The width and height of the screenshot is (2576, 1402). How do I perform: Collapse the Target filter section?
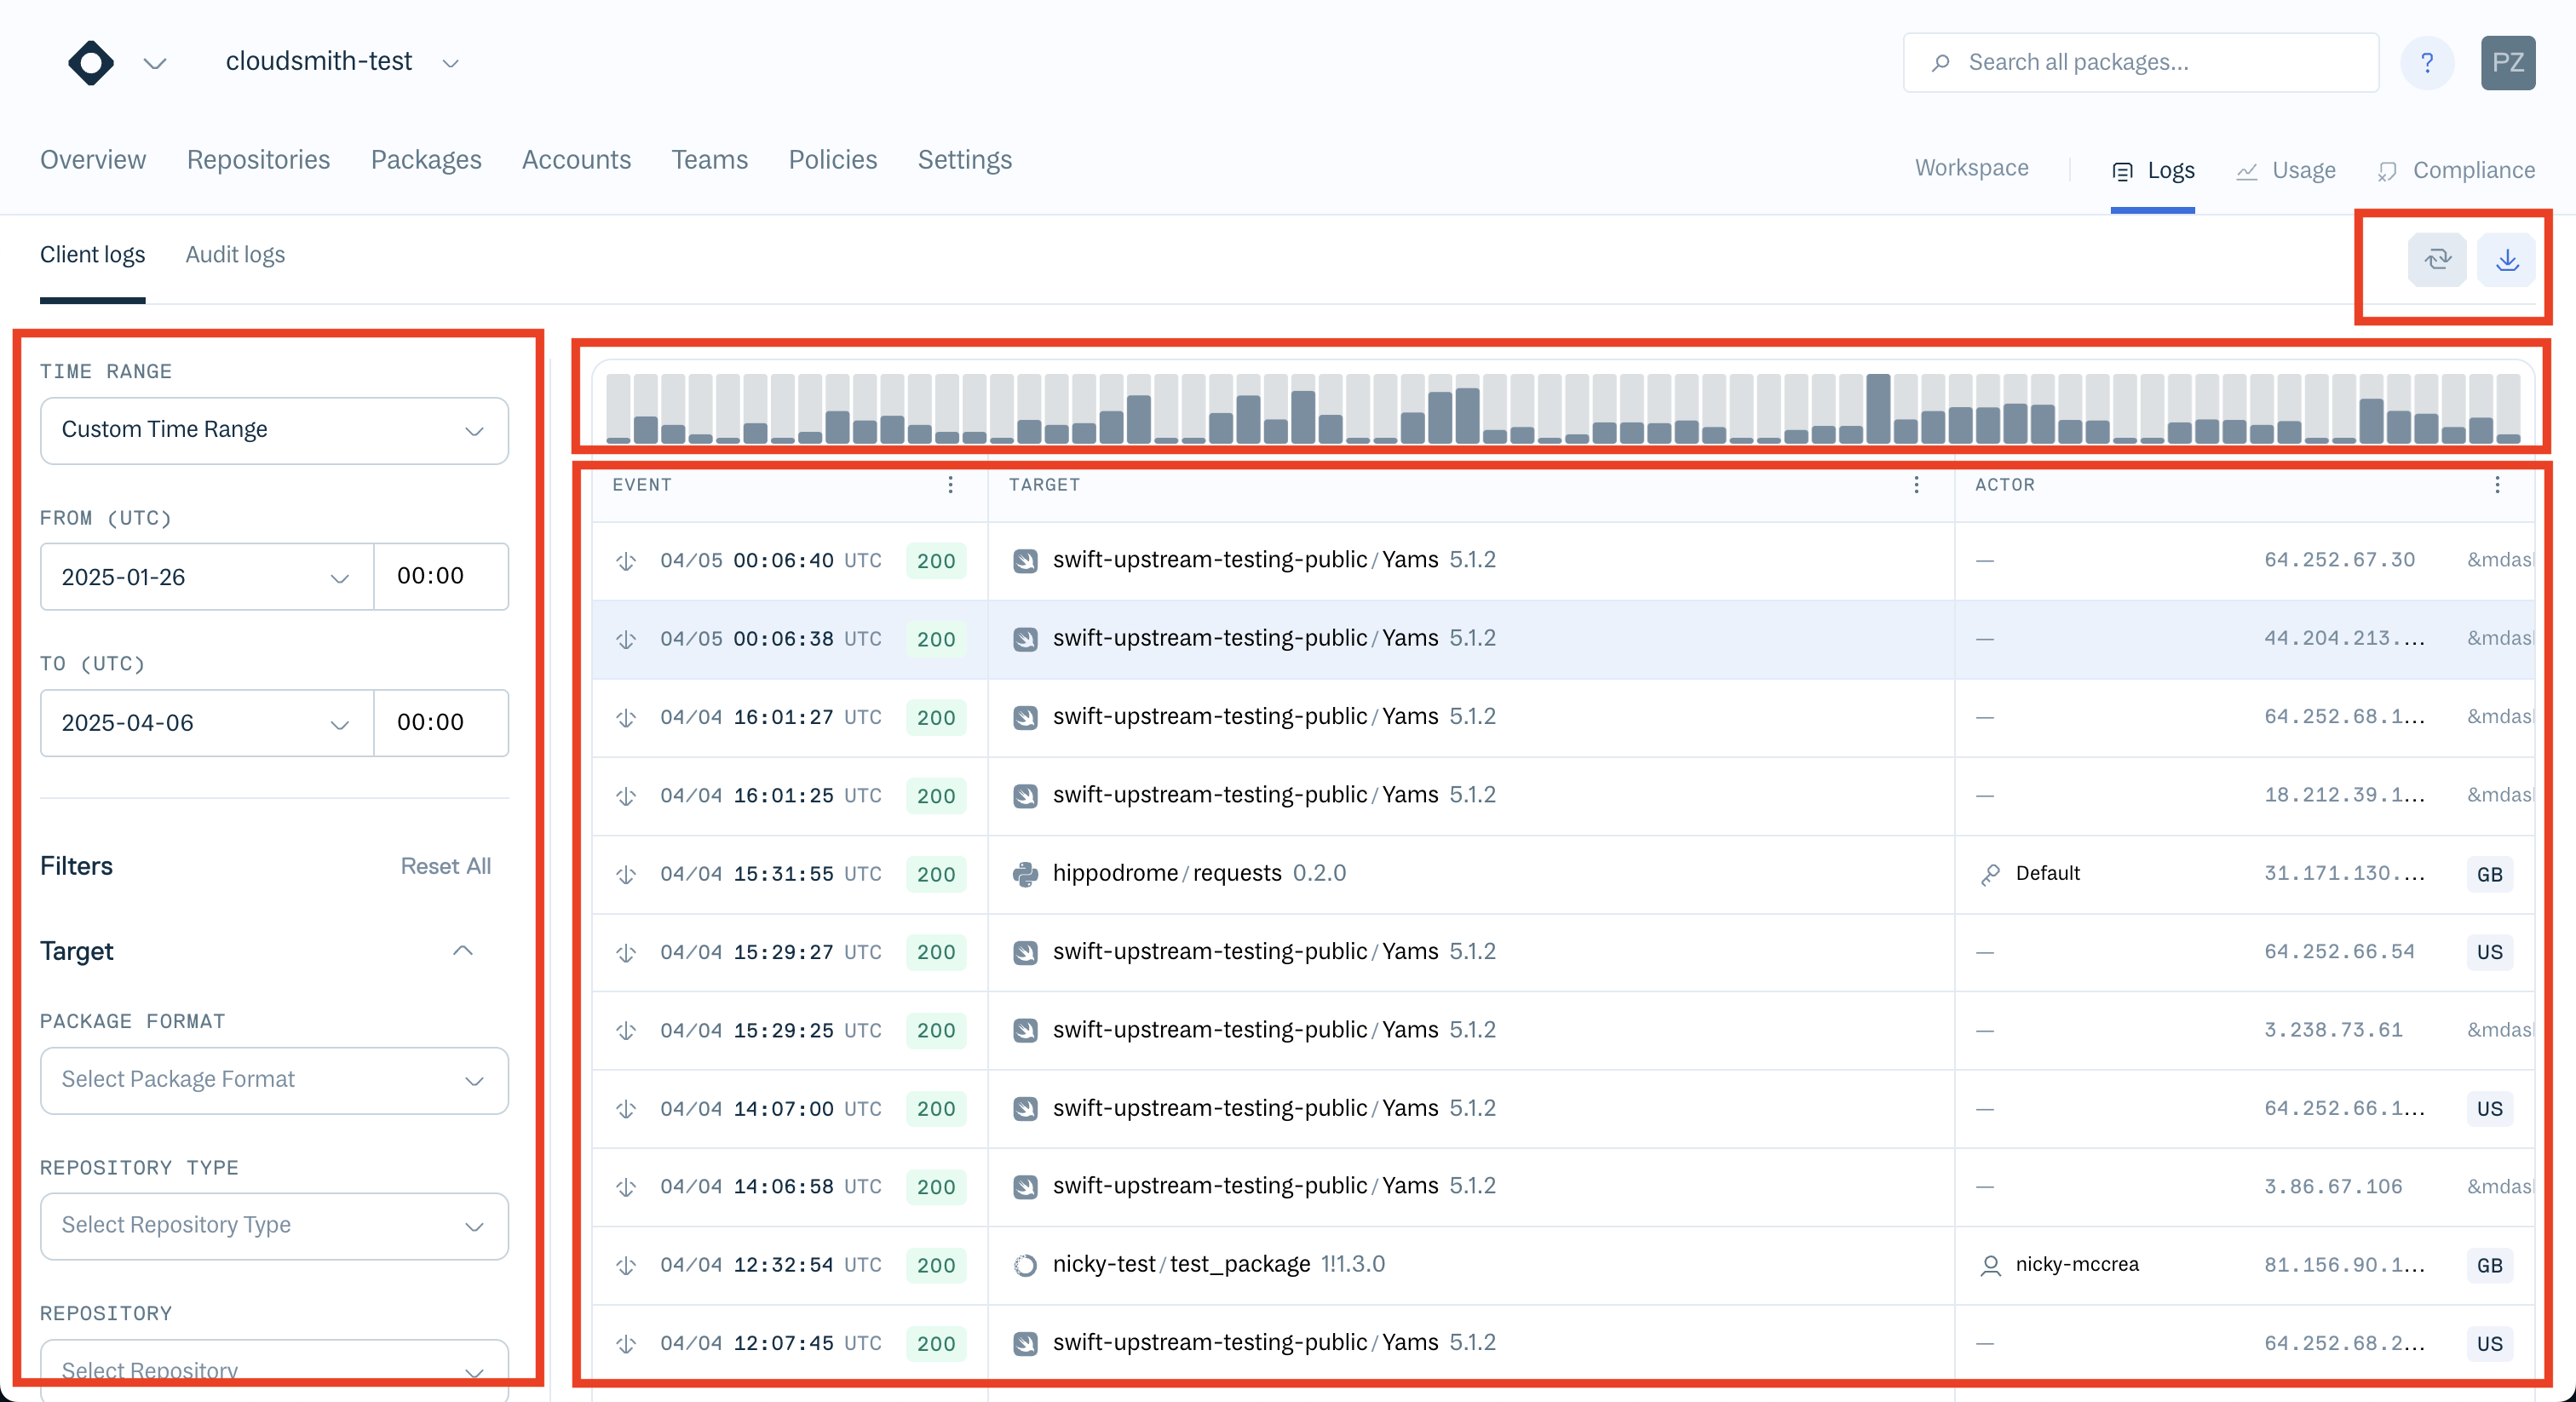coord(462,951)
